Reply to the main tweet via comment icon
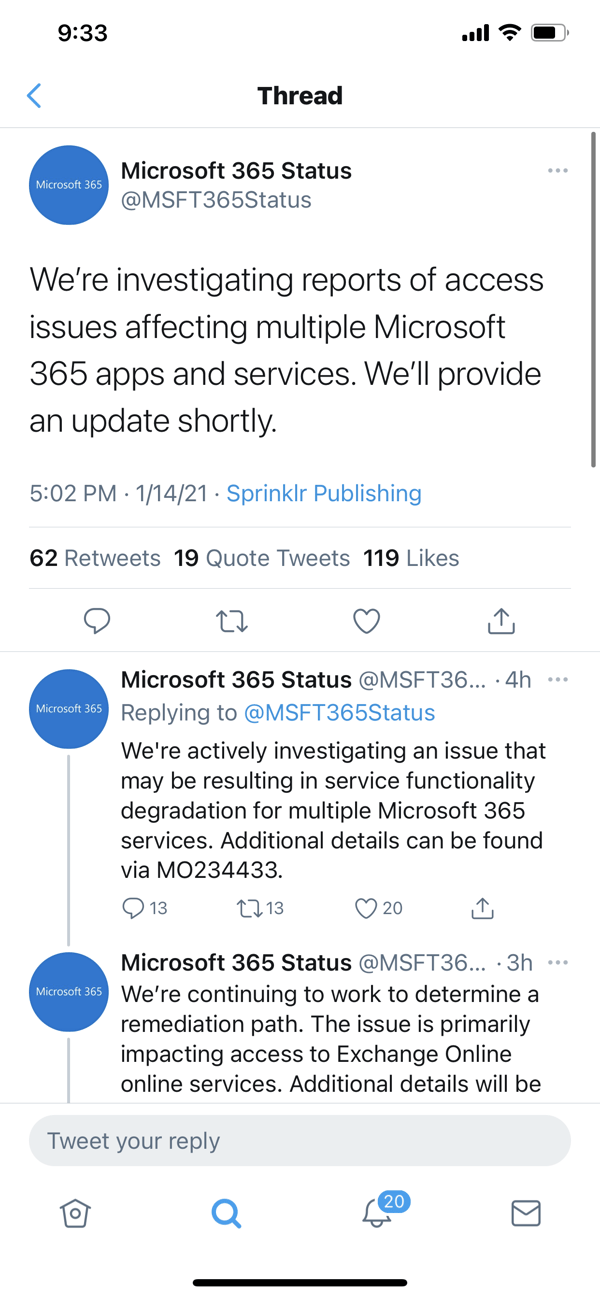 click(97, 621)
